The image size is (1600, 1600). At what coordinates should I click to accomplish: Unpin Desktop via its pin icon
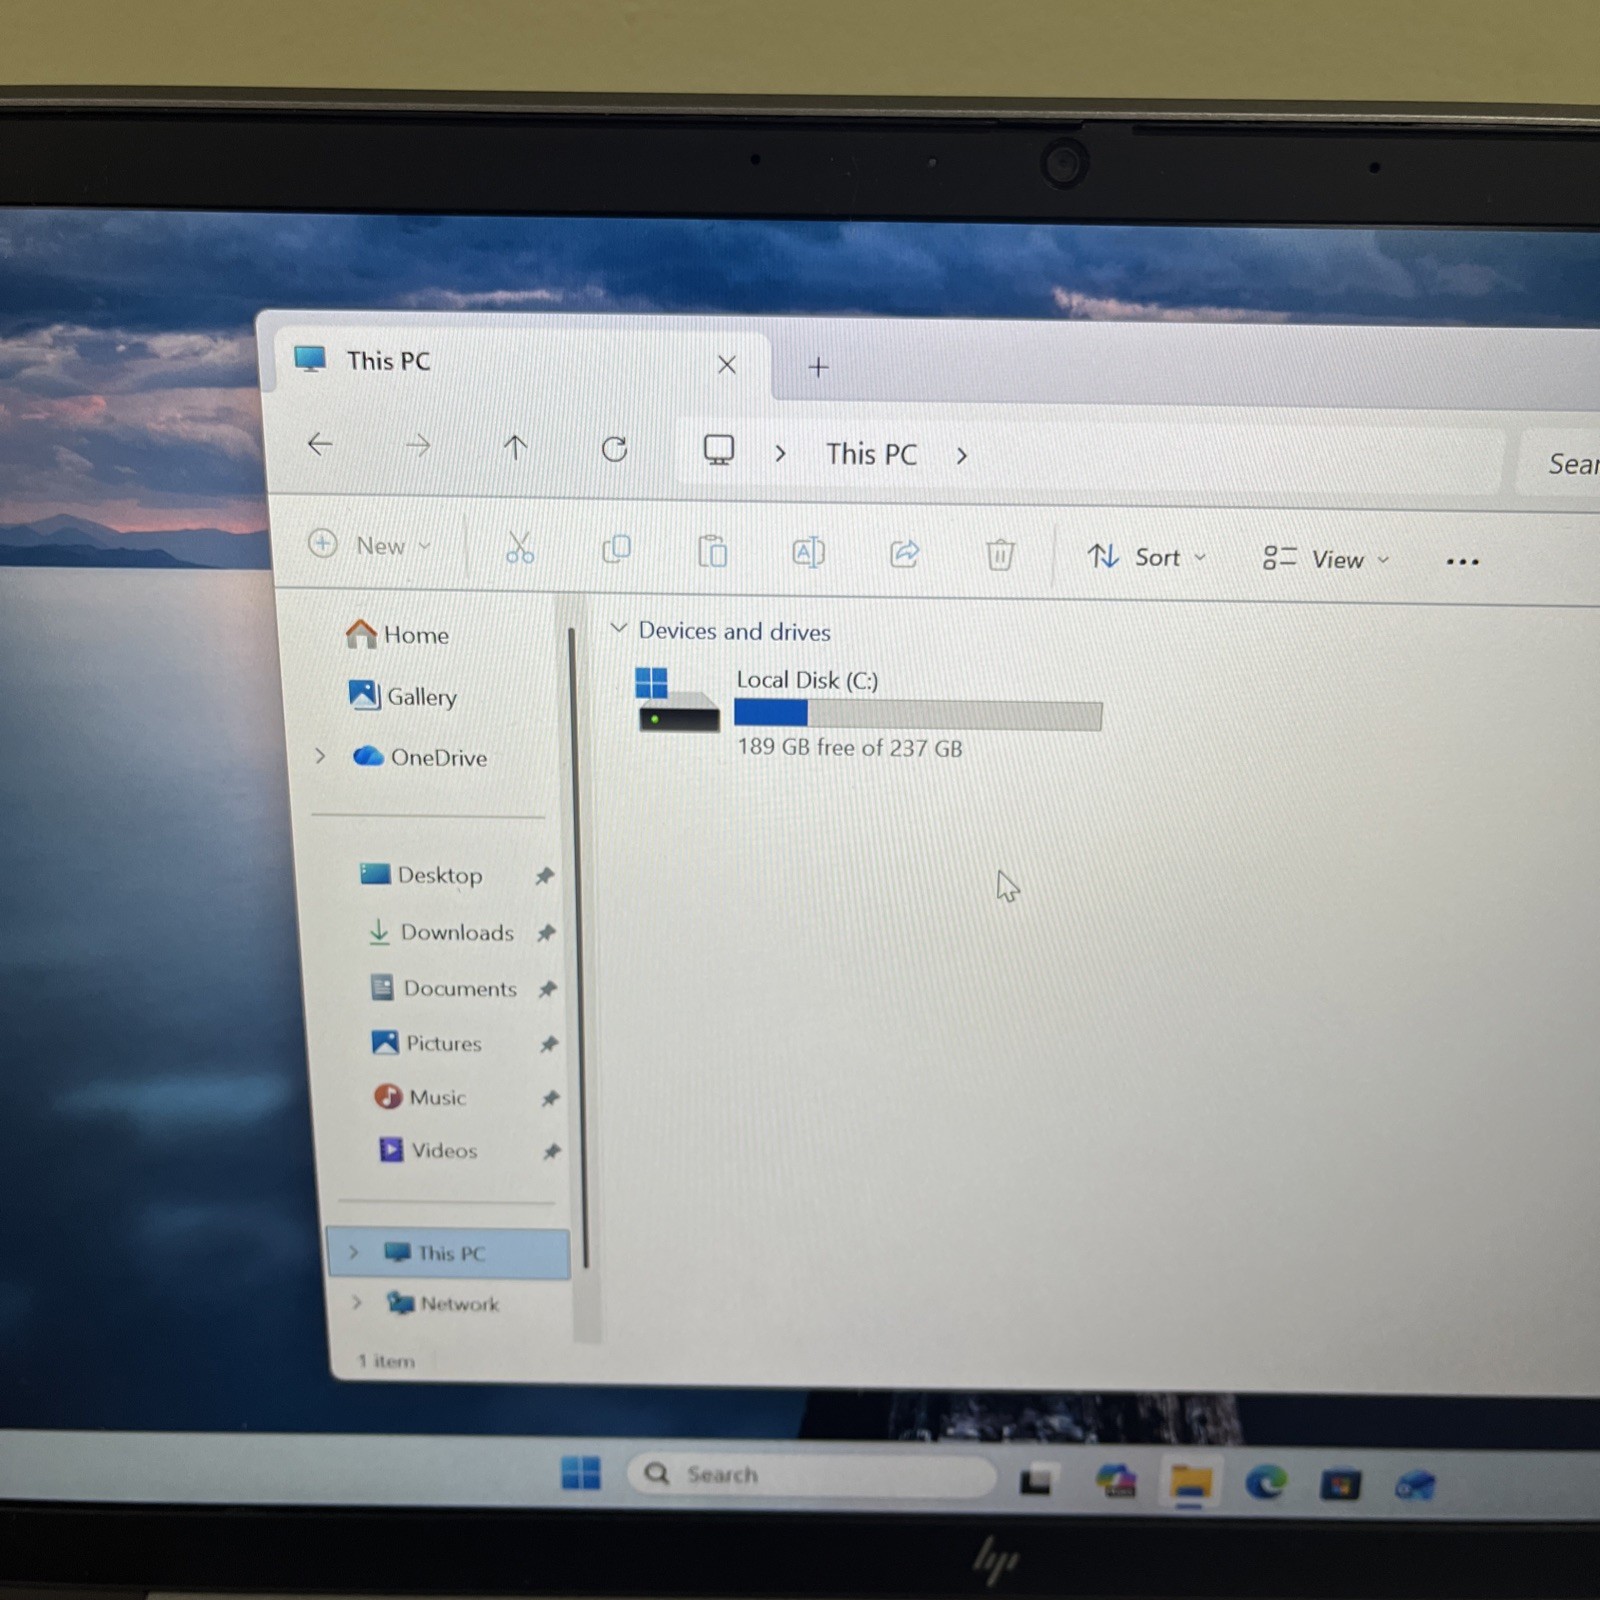point(544,876)
